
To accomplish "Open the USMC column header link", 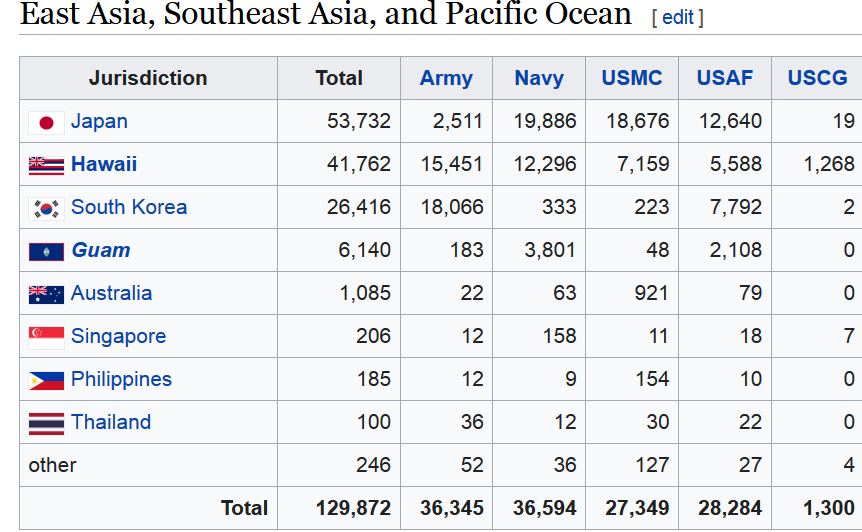I will [x=632, y=78].
